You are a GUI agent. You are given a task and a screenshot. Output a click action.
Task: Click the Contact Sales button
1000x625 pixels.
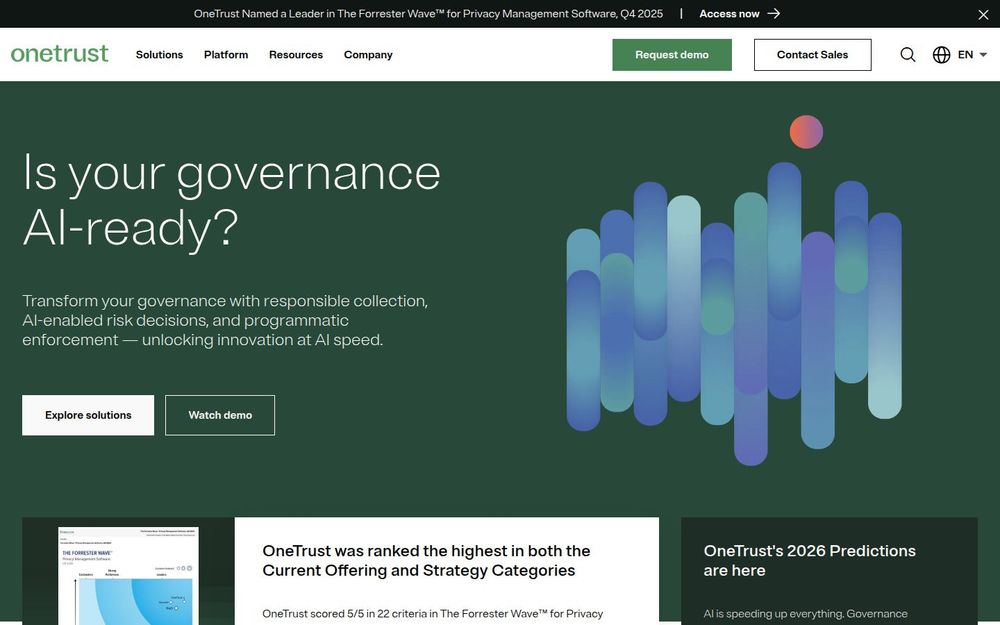(x=812, y=55)
